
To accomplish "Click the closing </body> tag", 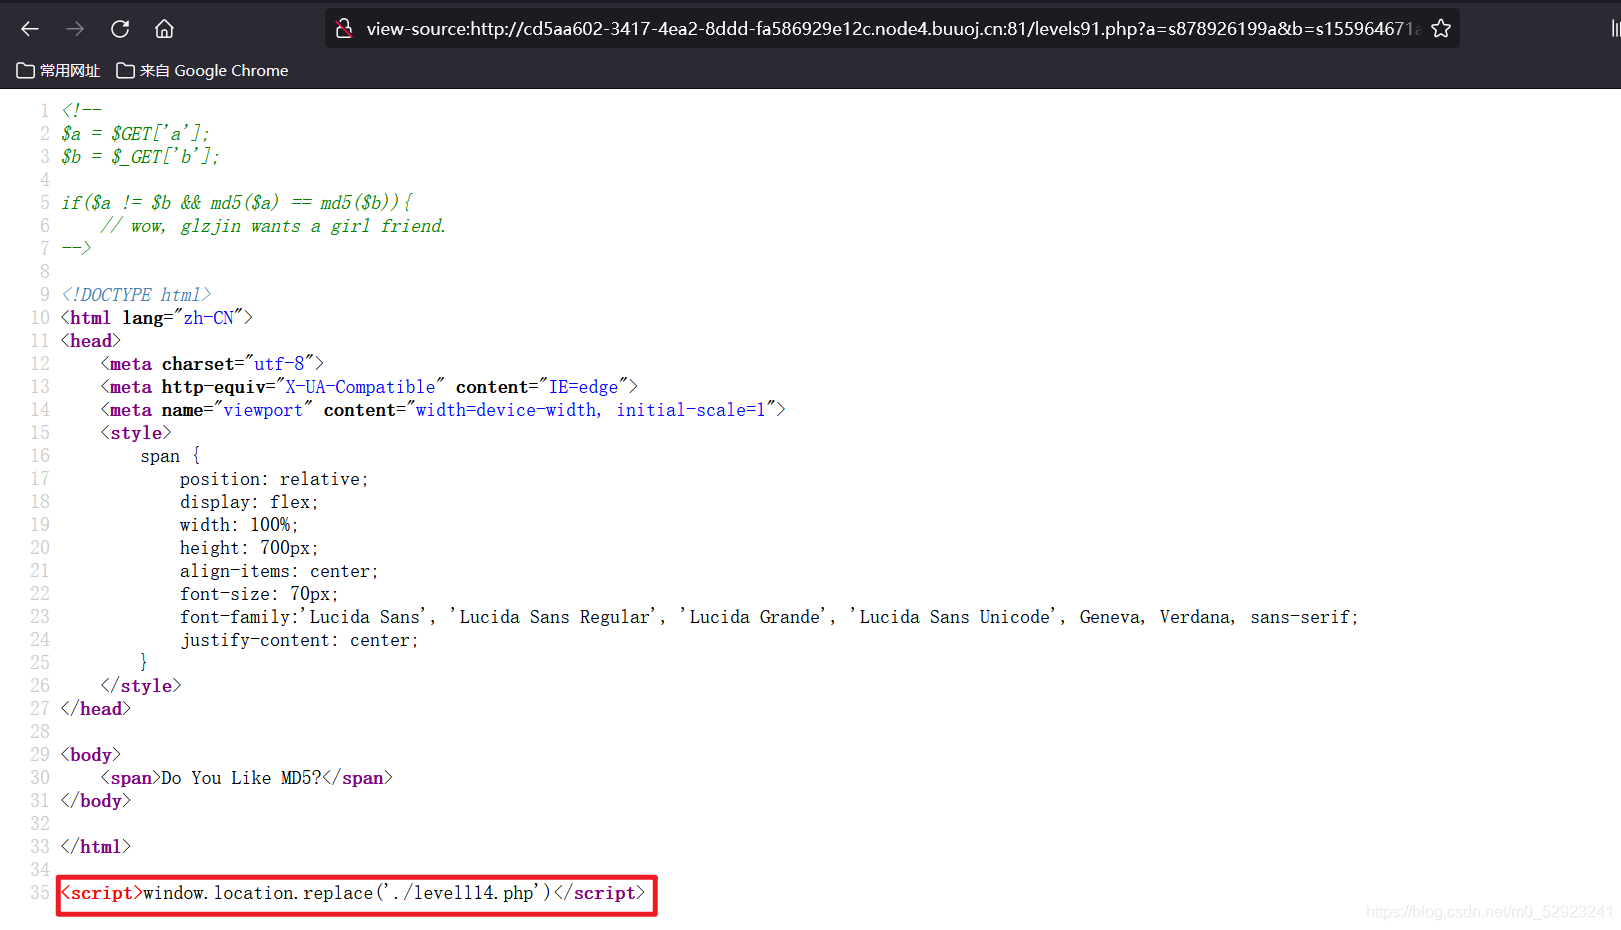I will 96,801.
